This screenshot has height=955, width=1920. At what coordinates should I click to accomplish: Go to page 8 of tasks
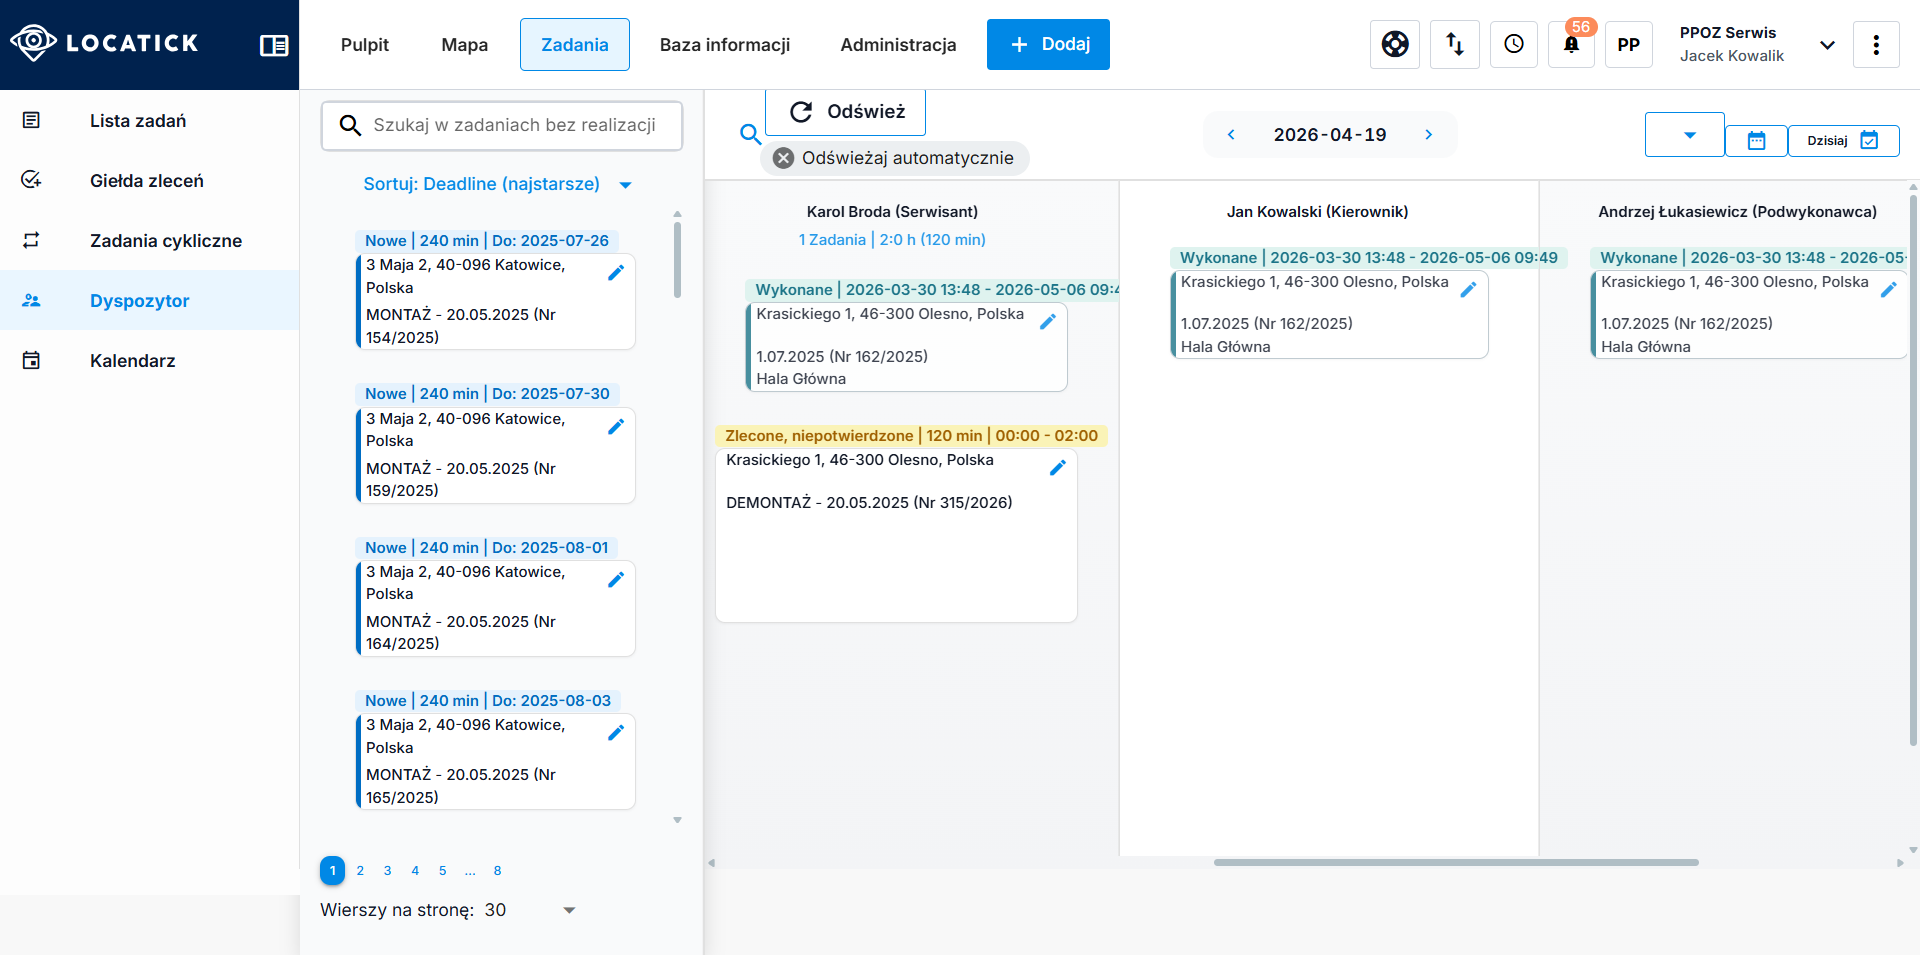tap(498, 871)
